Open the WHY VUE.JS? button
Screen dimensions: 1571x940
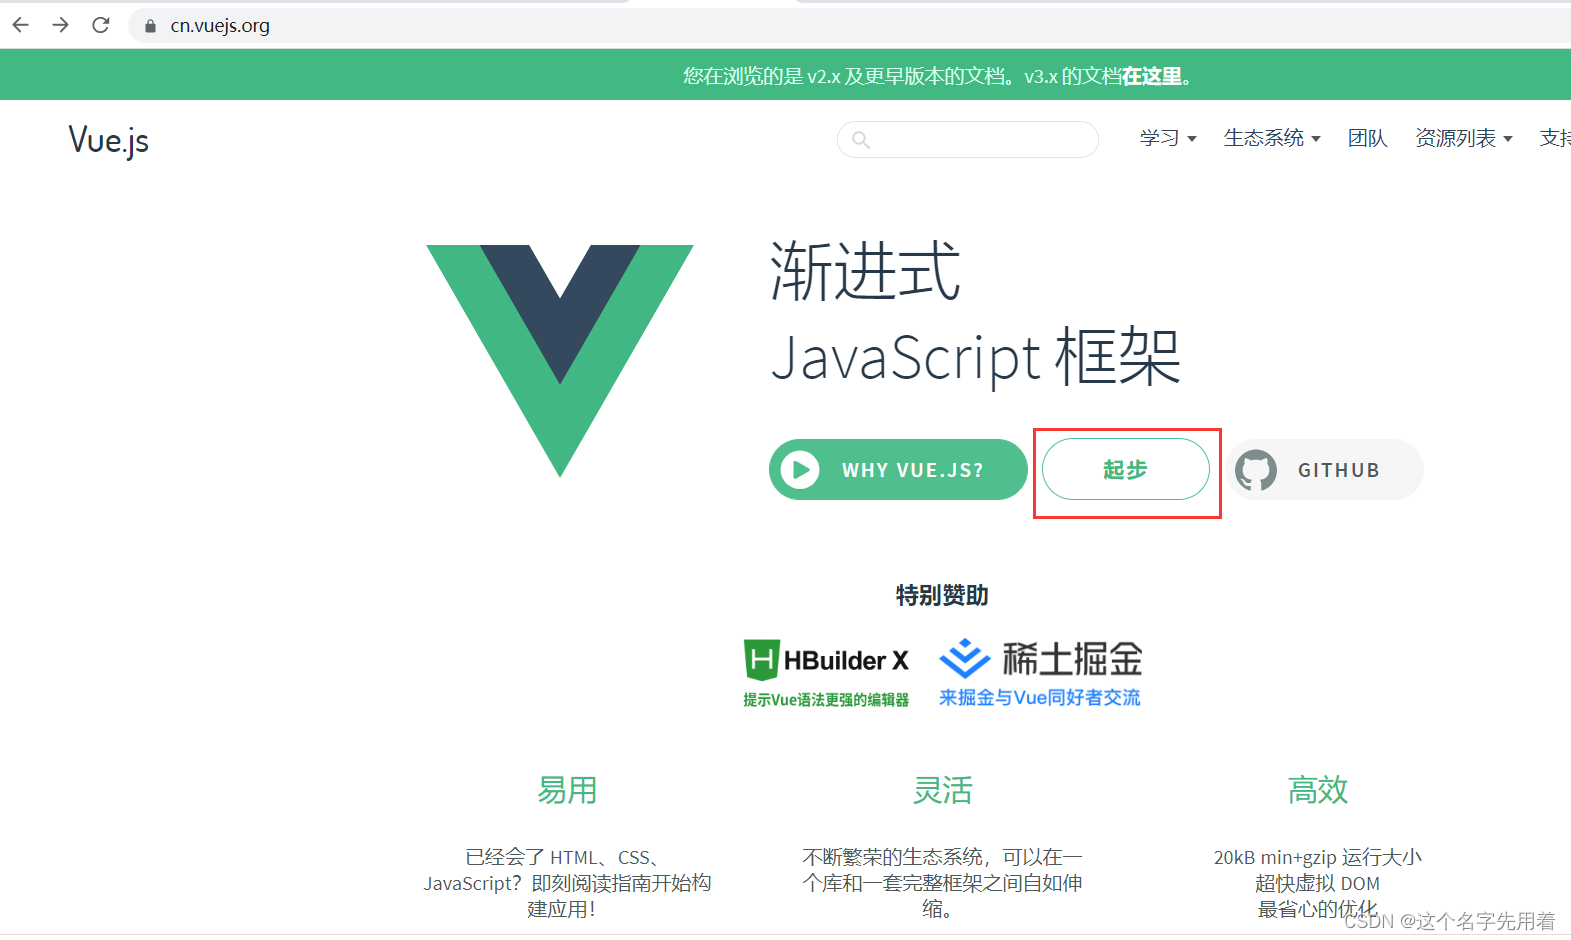tap(898, 469)
